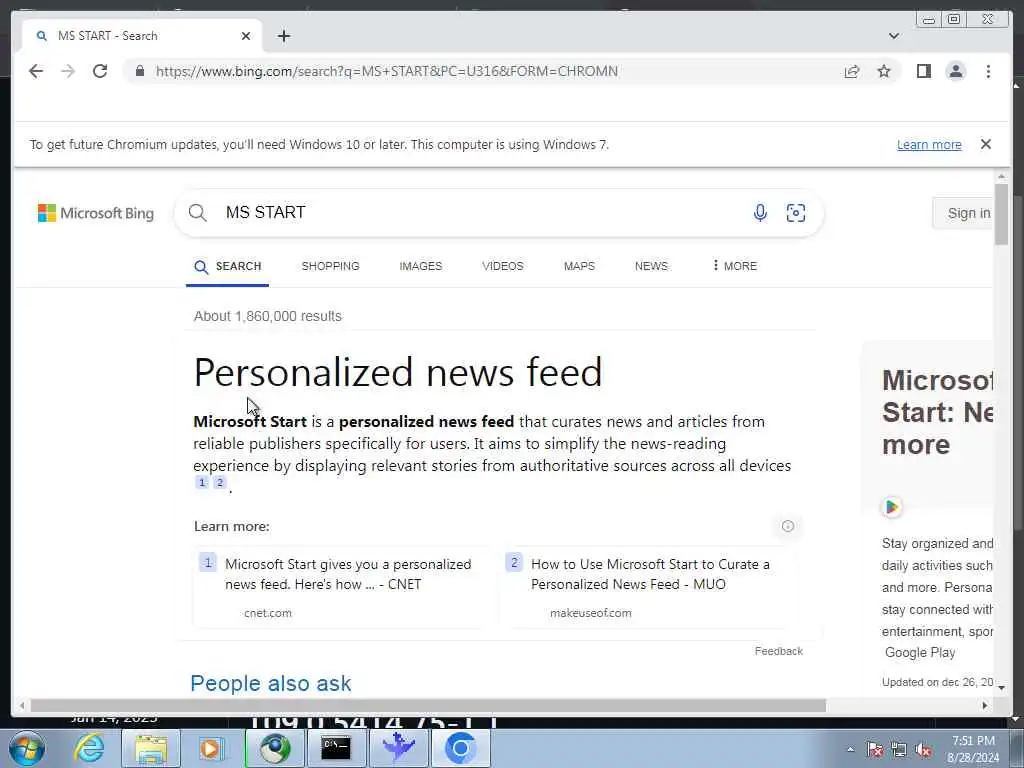
Task: Show hidden system tray icons
Action: [x=850, y=750]
